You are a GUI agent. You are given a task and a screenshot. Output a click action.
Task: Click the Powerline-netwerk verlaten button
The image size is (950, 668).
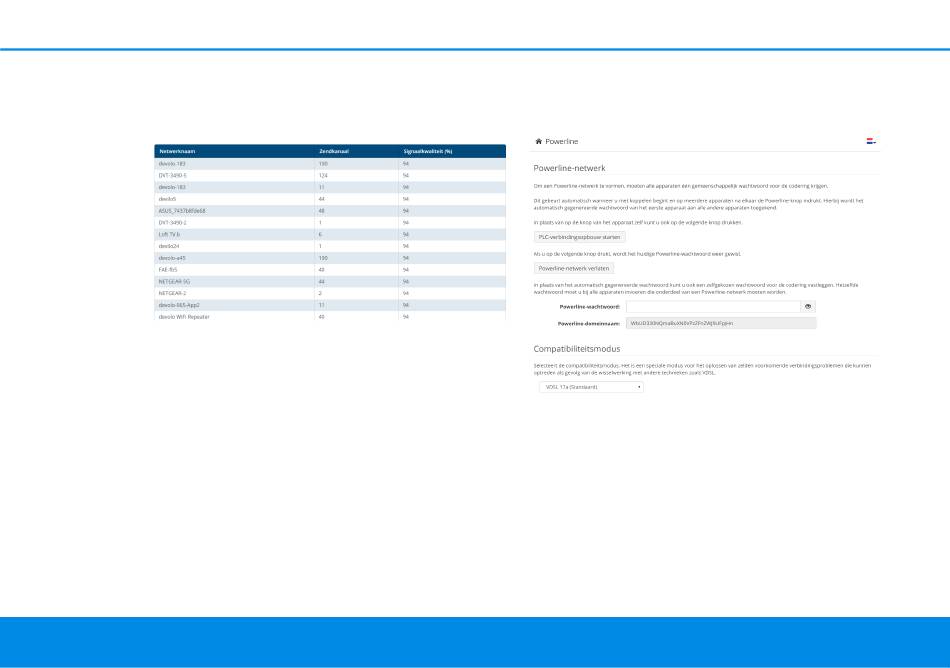pyautogui.click(x=574, y=268)
